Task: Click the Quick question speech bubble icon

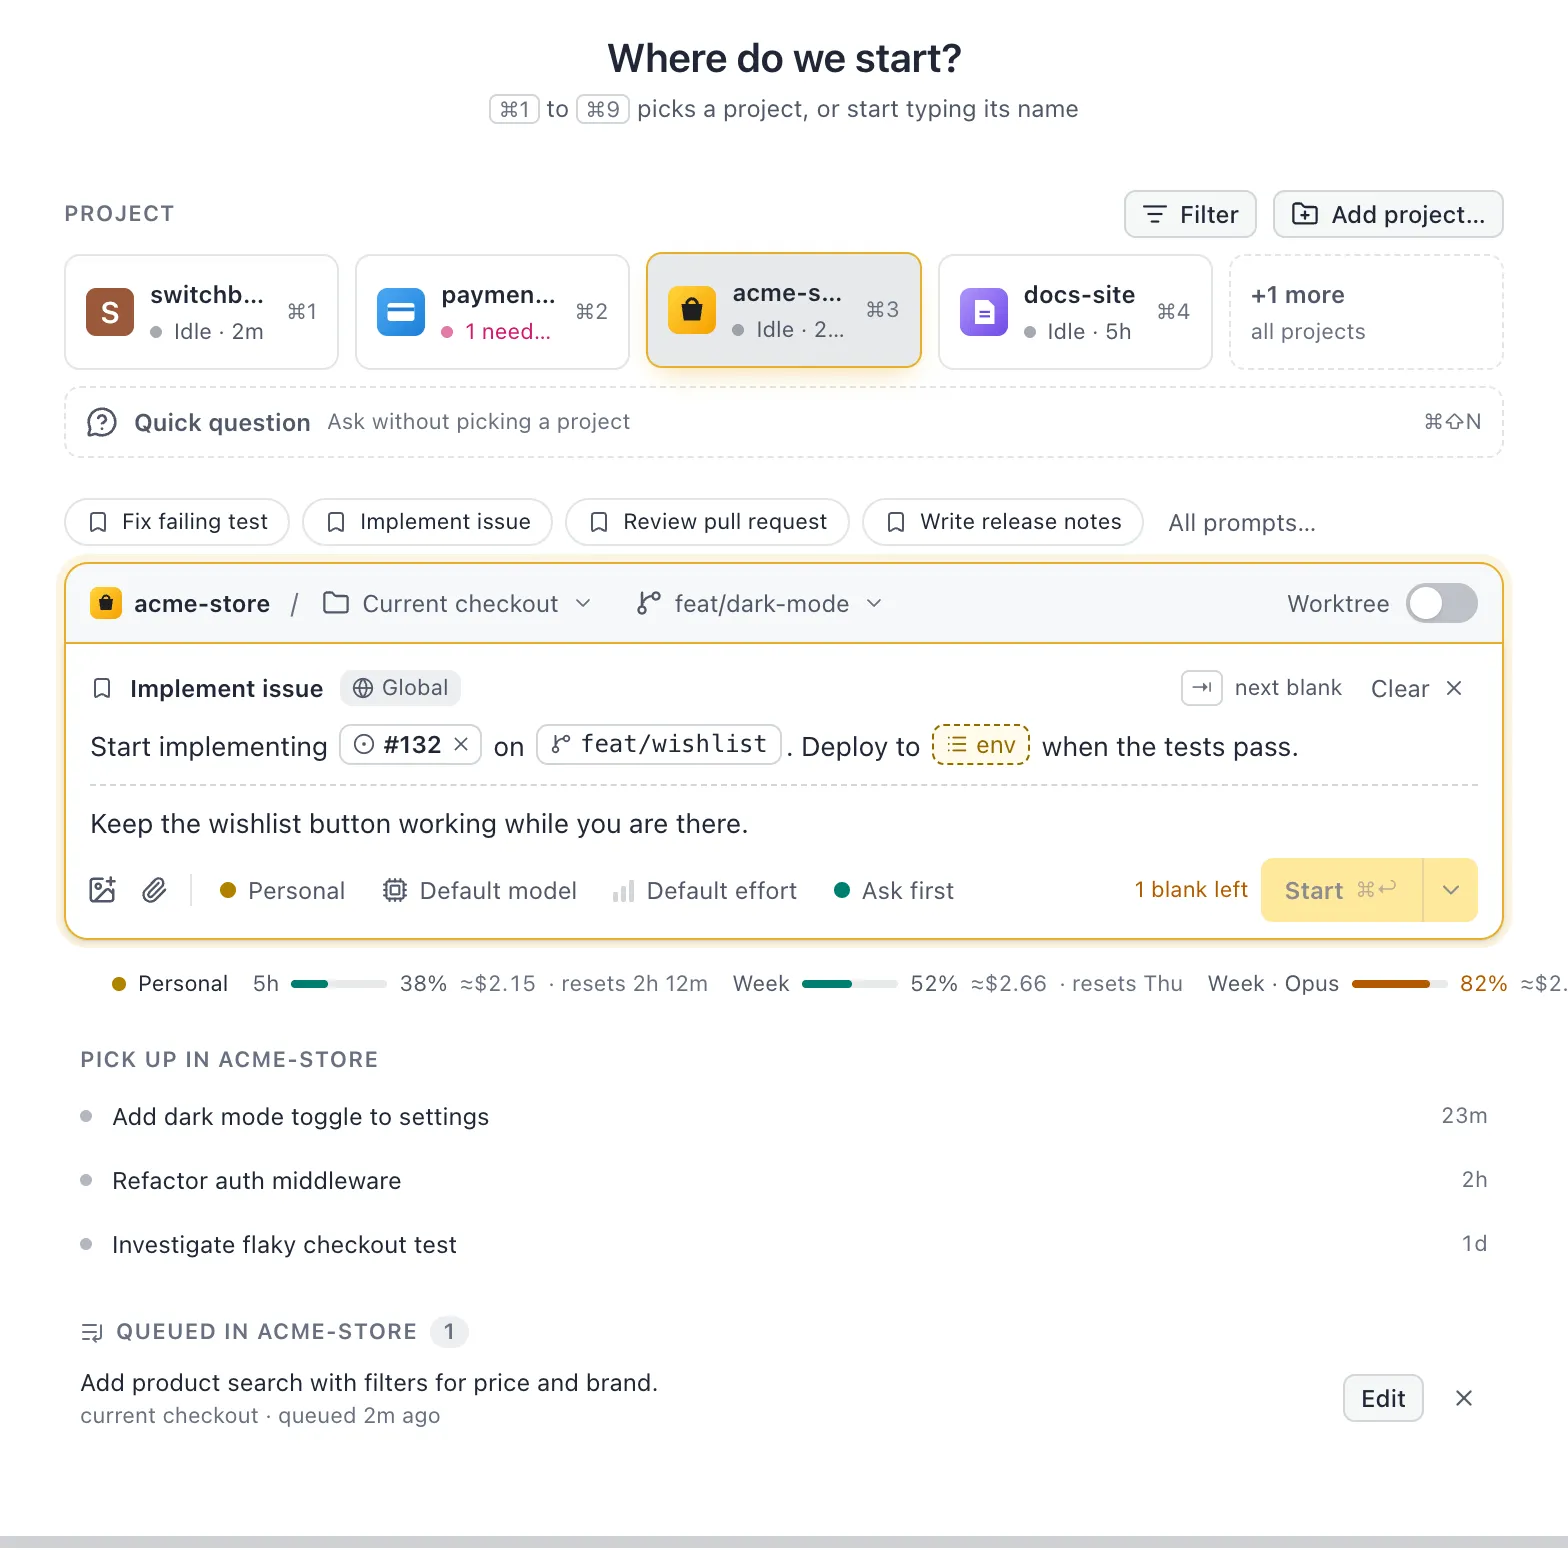Action: pos(102,422)
